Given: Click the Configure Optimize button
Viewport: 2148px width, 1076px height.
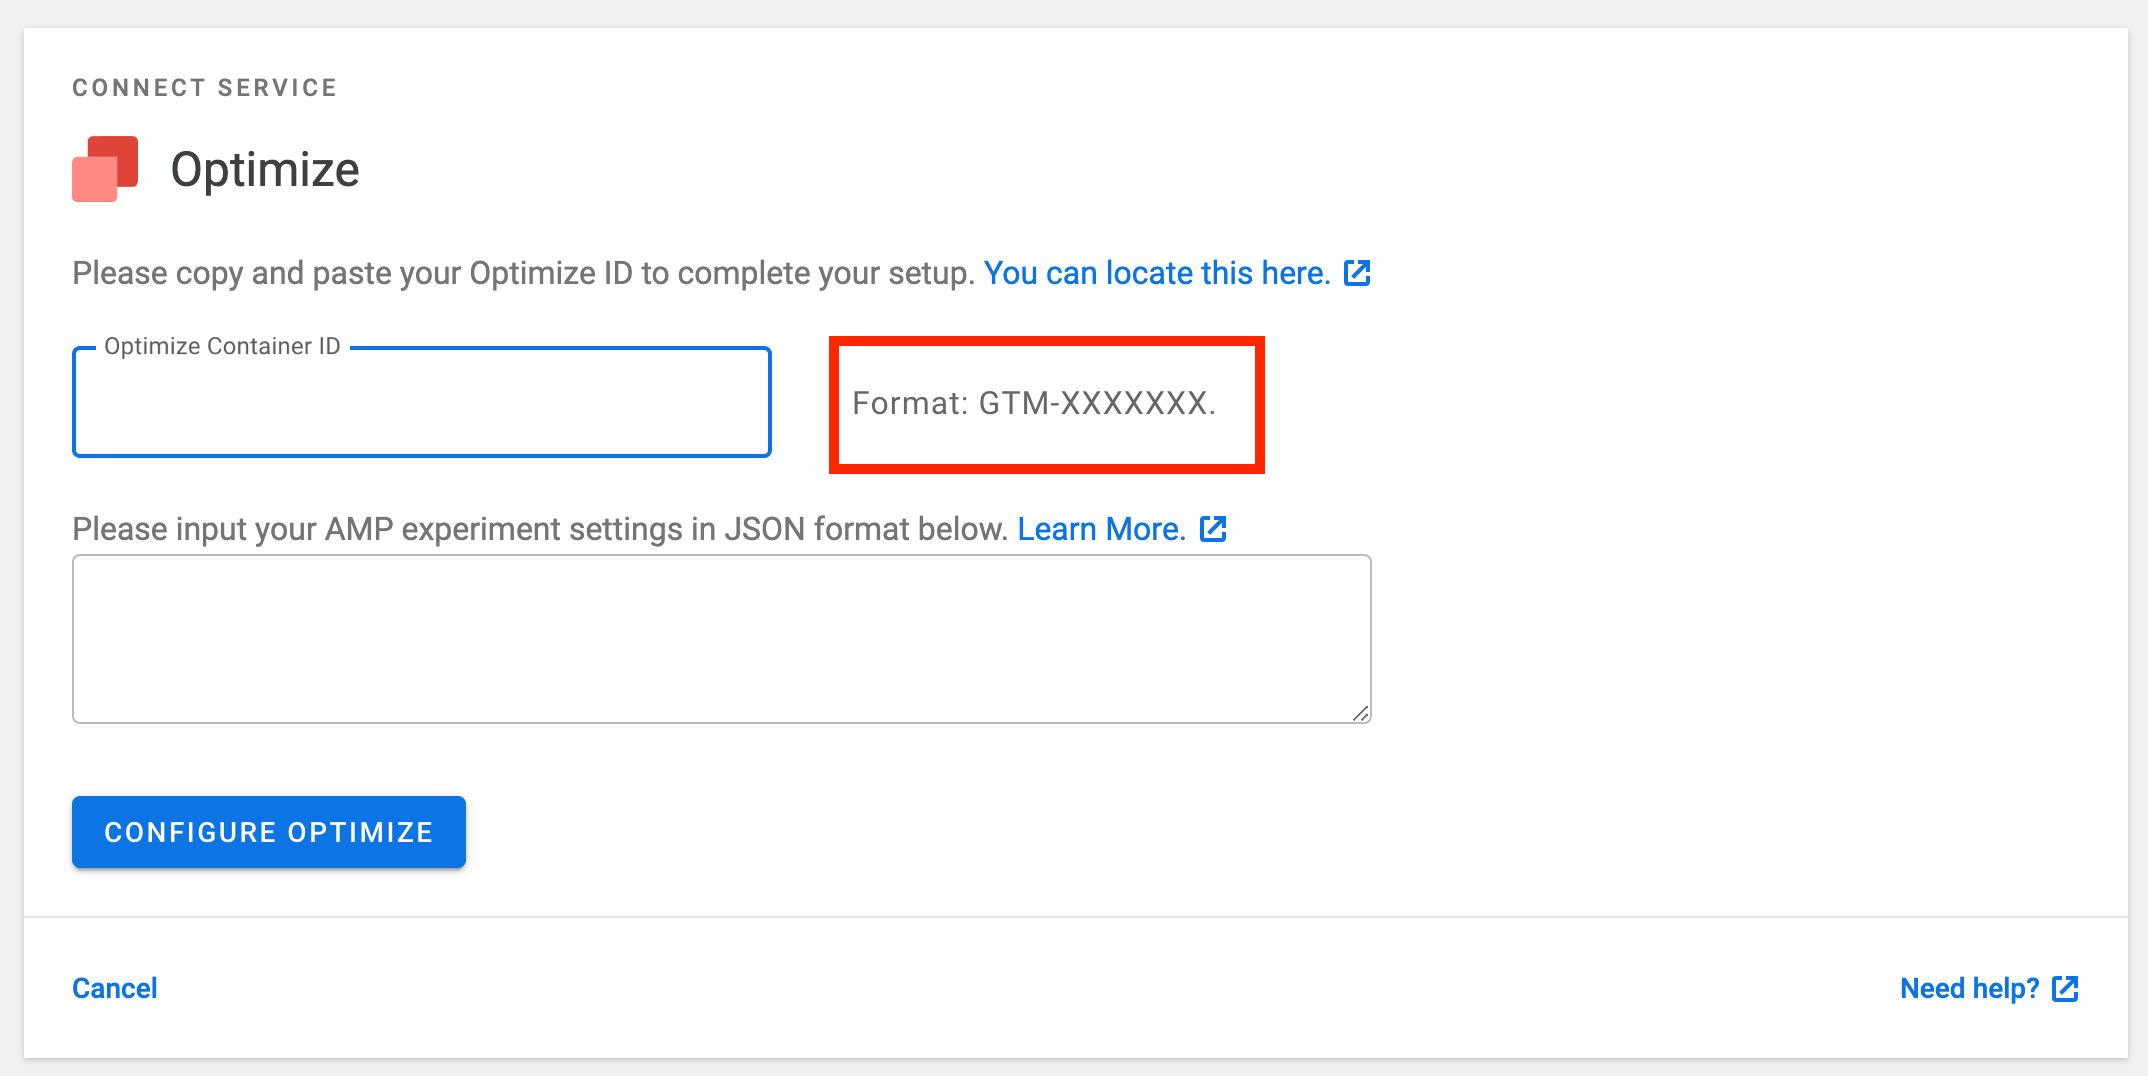Looking at the screenshot, I should click(268, 831).
